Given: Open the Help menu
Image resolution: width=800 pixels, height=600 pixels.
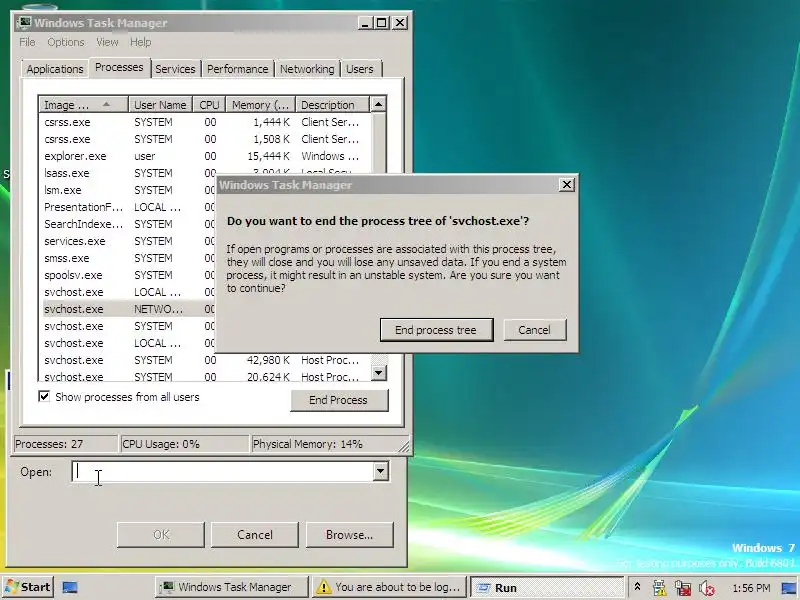Looking at the screenshot, I should 140,42.
